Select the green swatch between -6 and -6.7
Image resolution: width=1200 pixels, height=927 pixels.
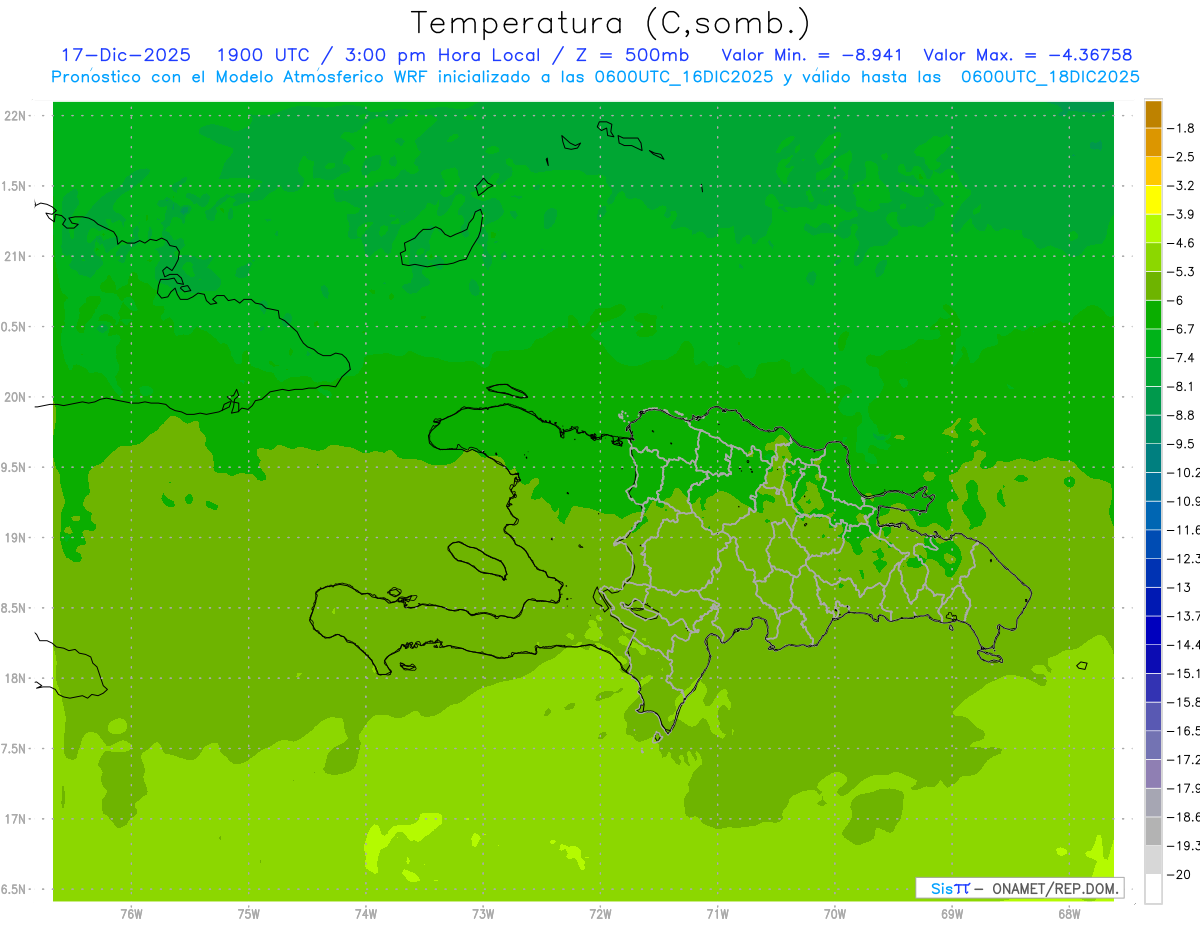point(1153,315)
